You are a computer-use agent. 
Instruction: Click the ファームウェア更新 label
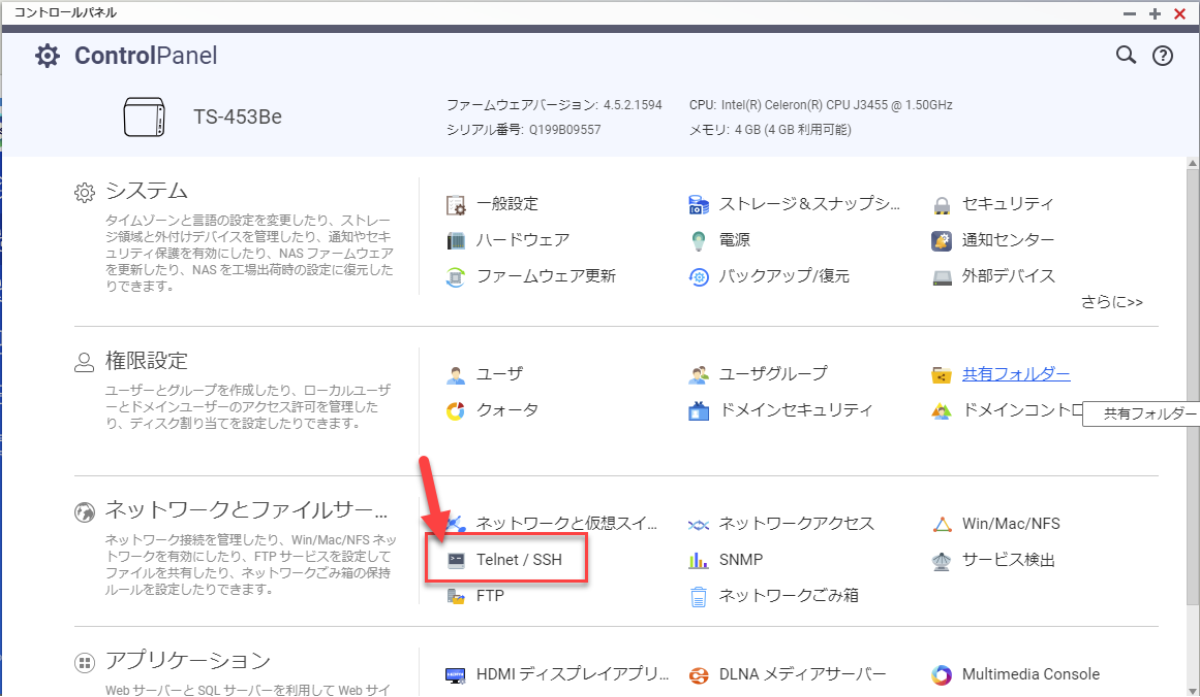coord(546,276)
